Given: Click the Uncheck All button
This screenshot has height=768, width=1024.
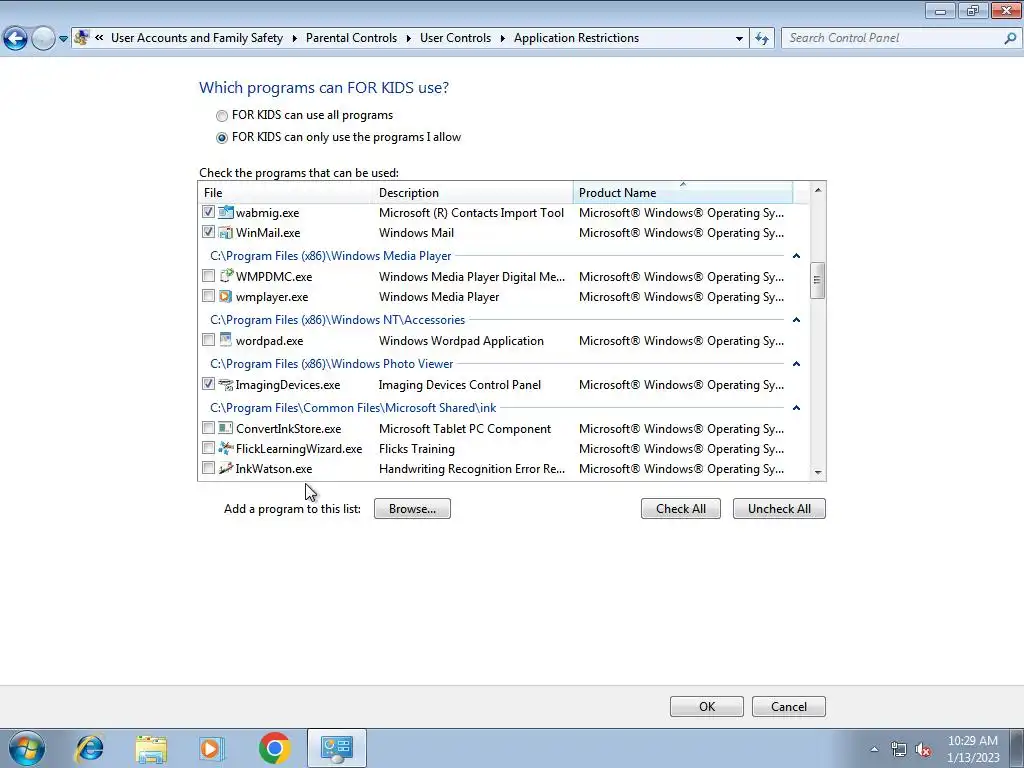Looking at the screenshot, I should 779,509.
